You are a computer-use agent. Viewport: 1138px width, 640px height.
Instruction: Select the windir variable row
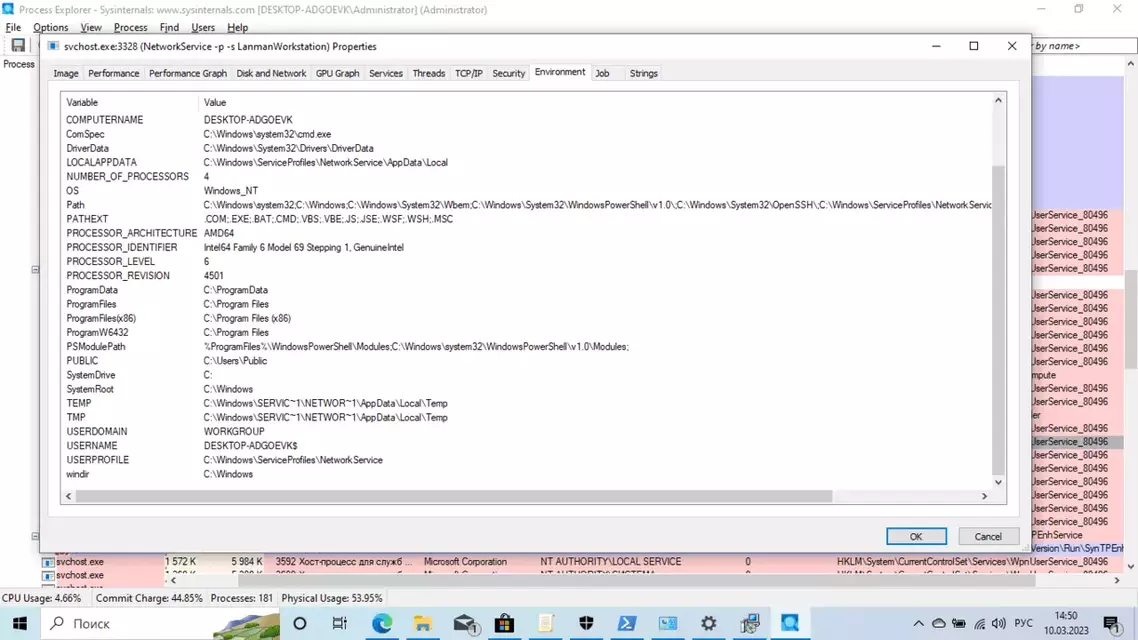528,475
